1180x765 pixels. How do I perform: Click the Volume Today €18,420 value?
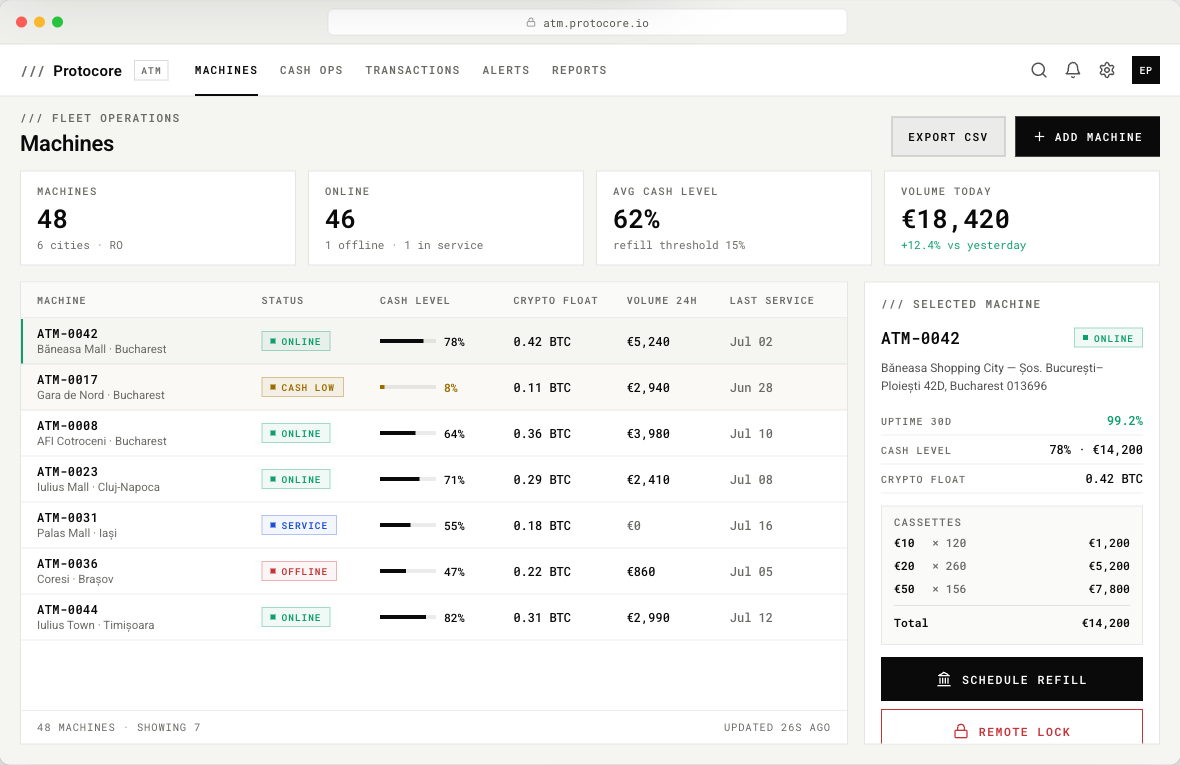pos(955,219)
